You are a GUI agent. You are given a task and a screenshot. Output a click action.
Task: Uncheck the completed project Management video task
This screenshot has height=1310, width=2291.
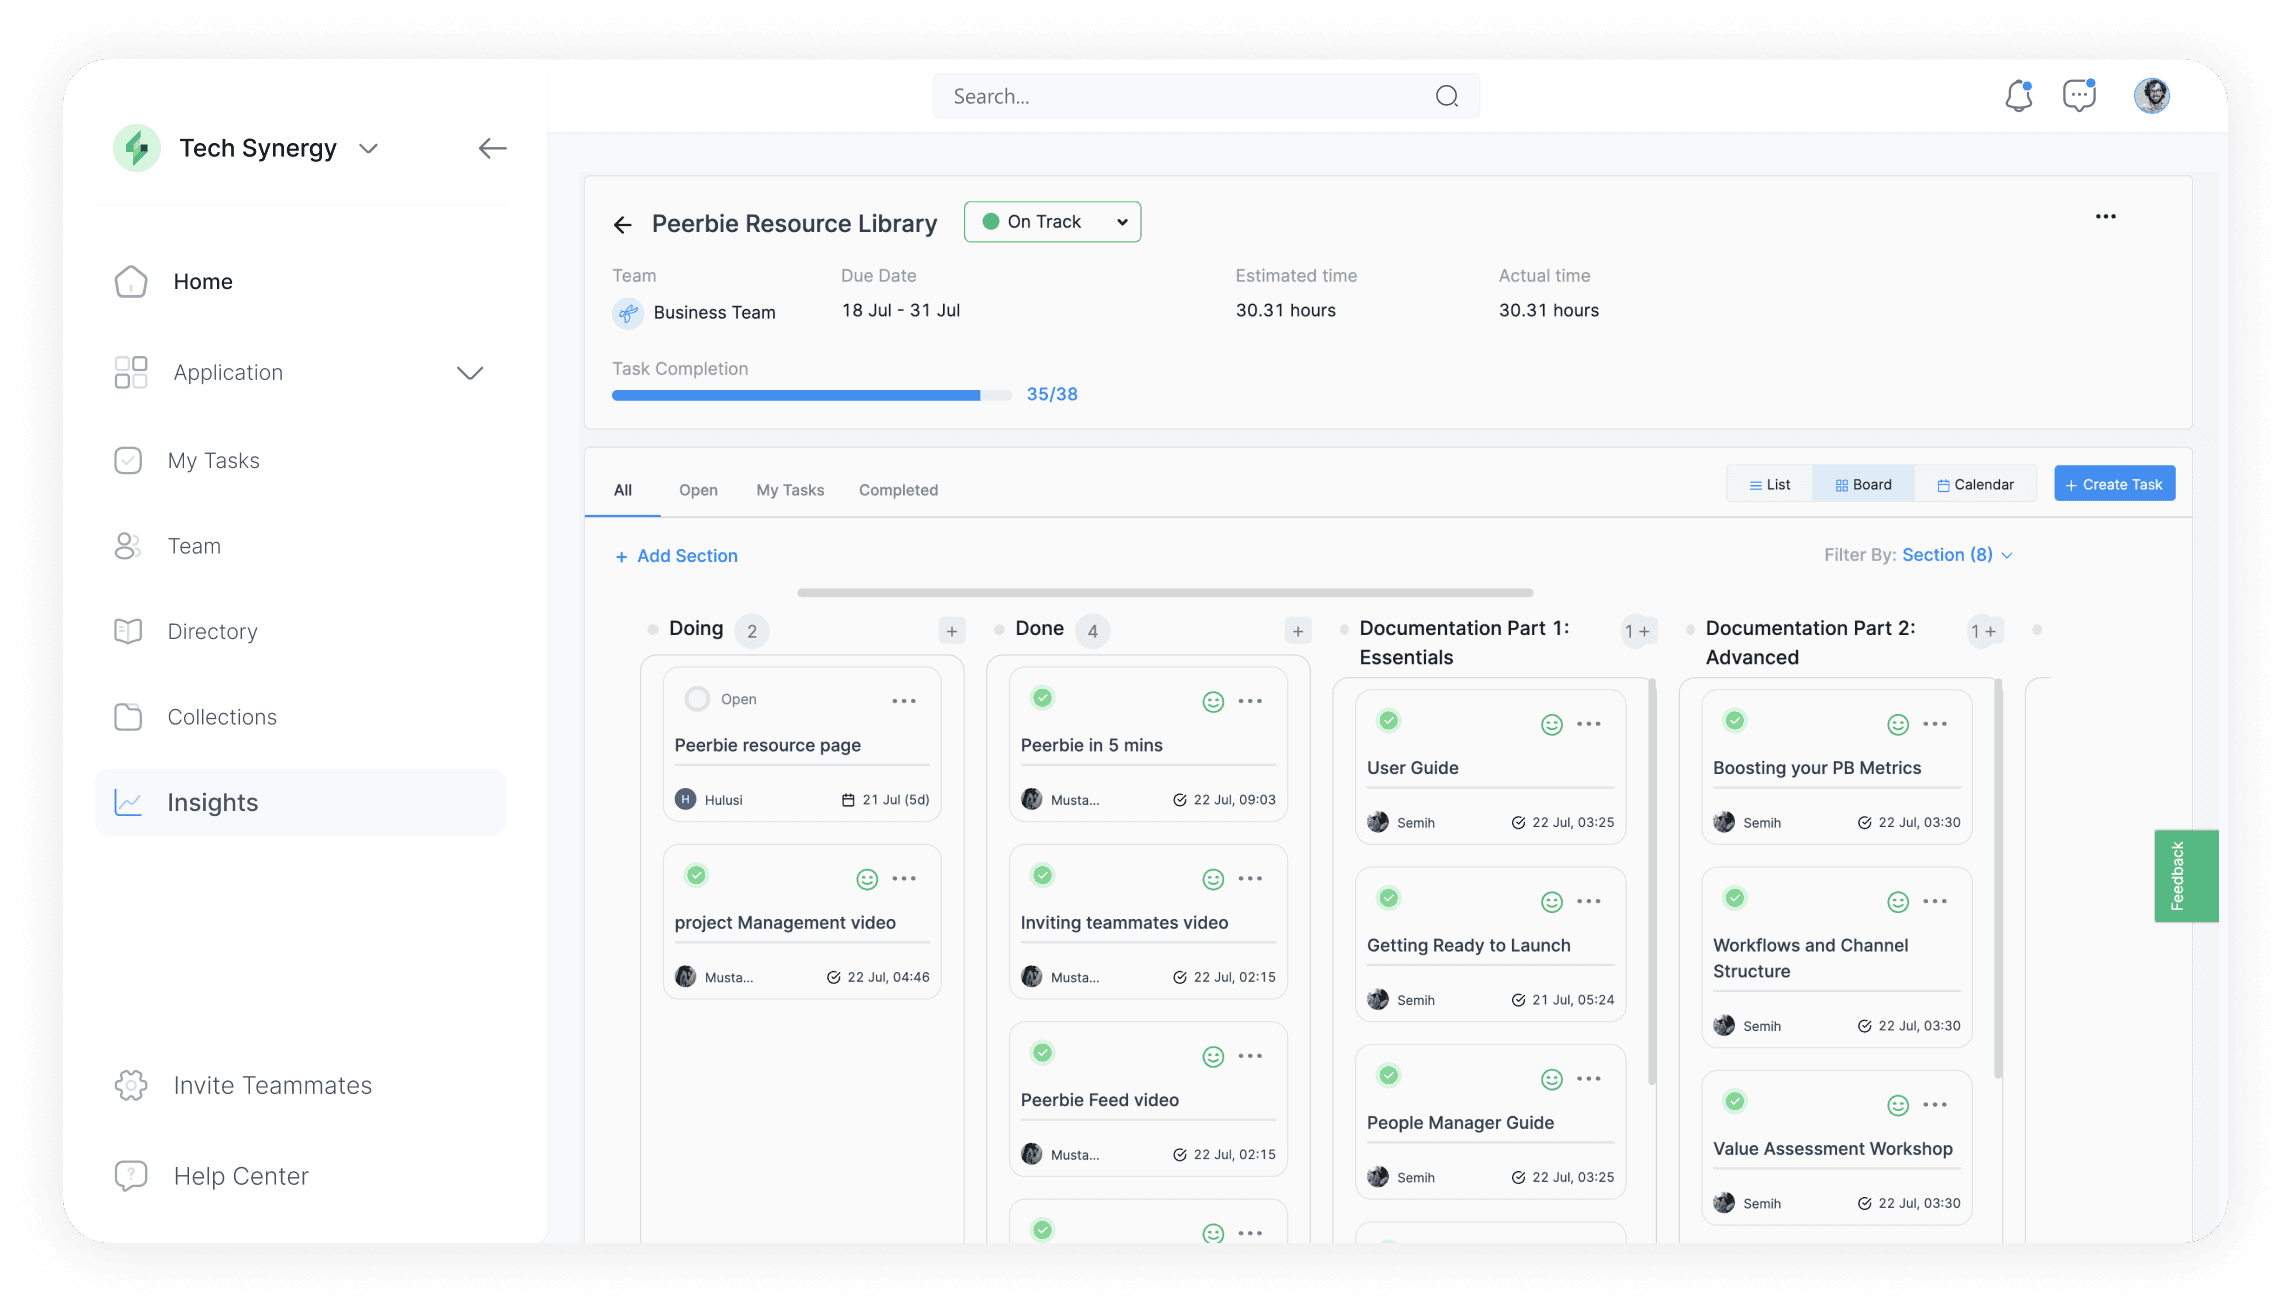(697, 876)
